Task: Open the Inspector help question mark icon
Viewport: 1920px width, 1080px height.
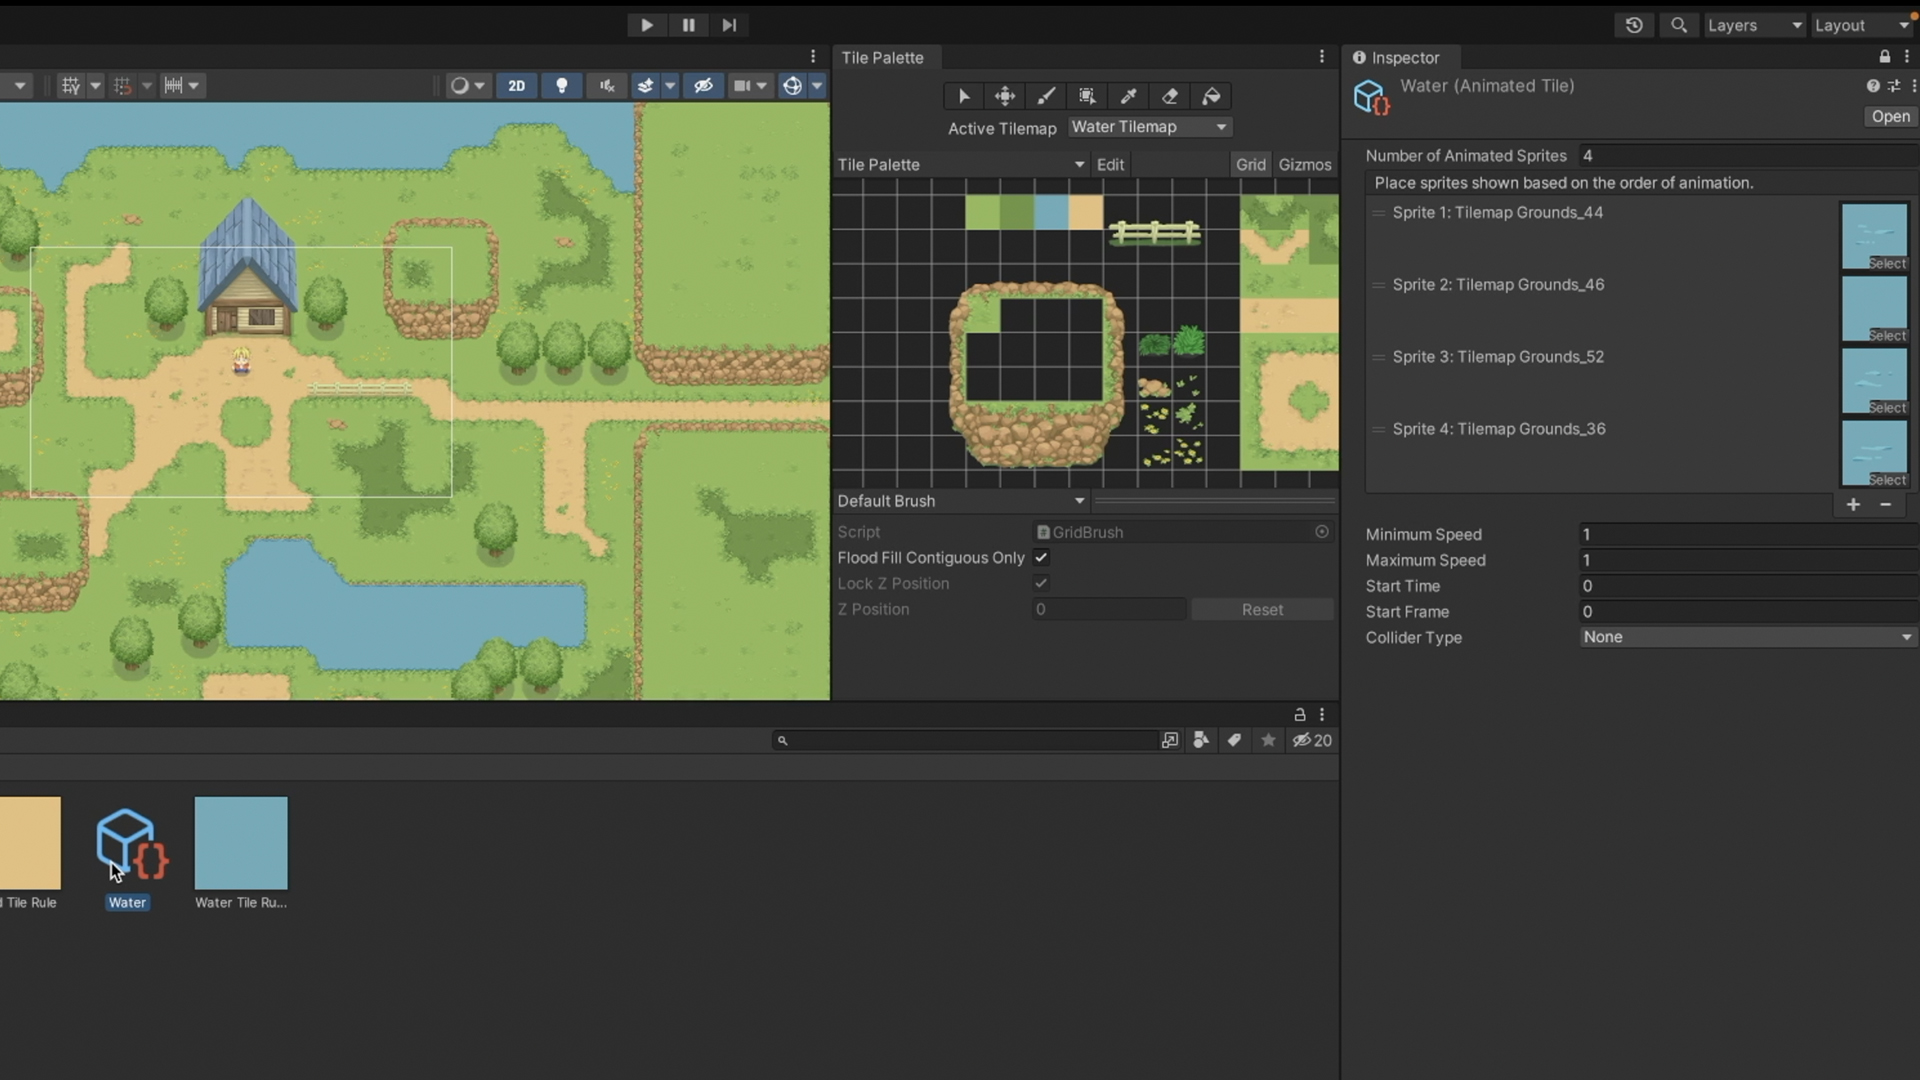Action: tap(1872, 86)
